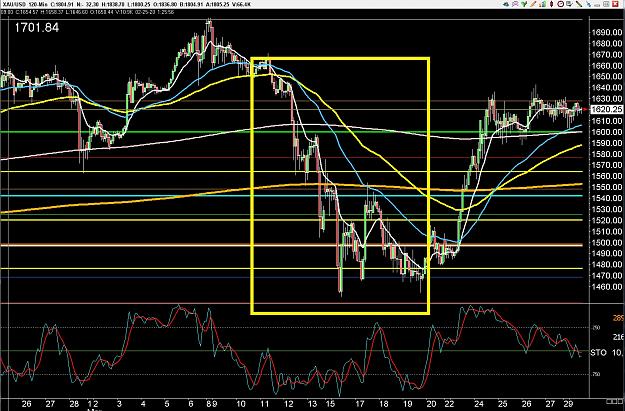Click the L:1800.25 low value
The height and width of the screenshot is (411, 625).
coord(138,4)
